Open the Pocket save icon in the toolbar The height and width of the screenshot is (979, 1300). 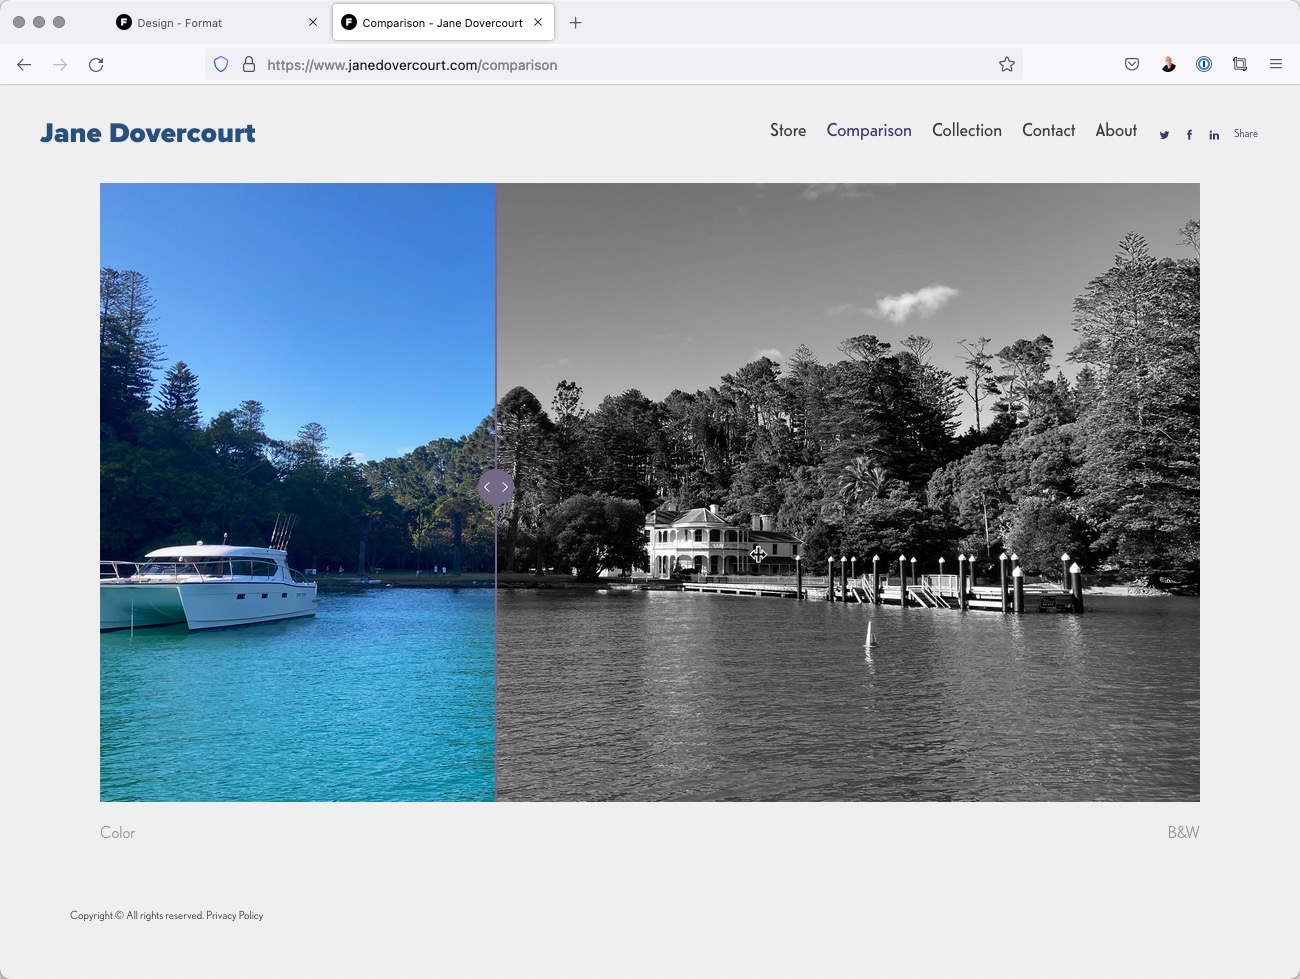coord(1131,64)
